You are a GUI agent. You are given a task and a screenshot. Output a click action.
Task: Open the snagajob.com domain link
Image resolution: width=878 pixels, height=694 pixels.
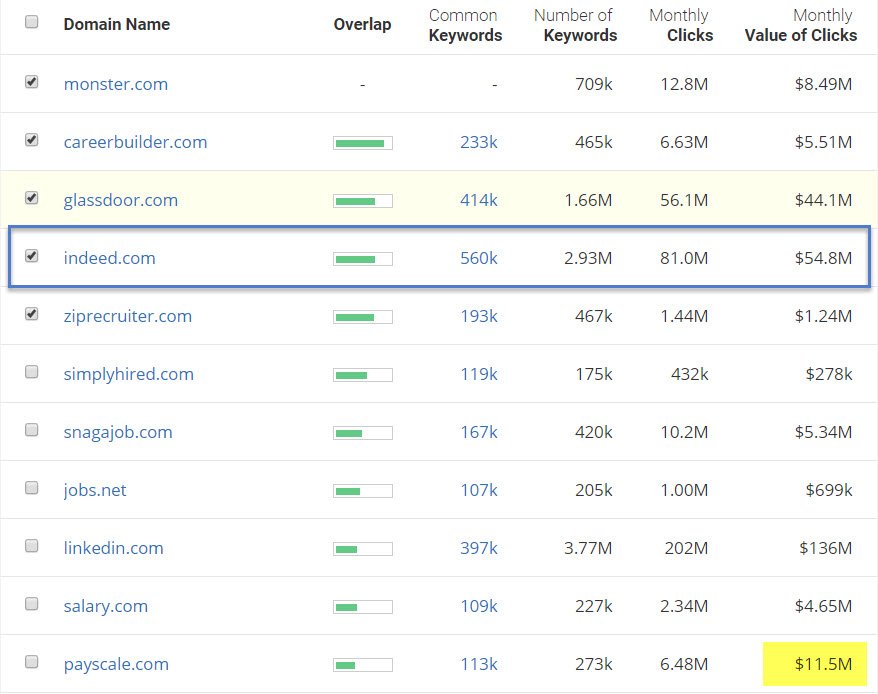pos(118,432)
